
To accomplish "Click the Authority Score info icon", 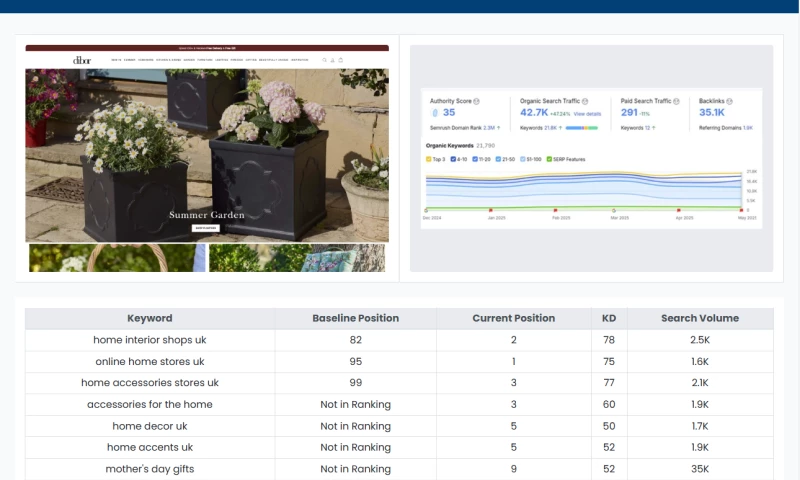I will (476, 101).
